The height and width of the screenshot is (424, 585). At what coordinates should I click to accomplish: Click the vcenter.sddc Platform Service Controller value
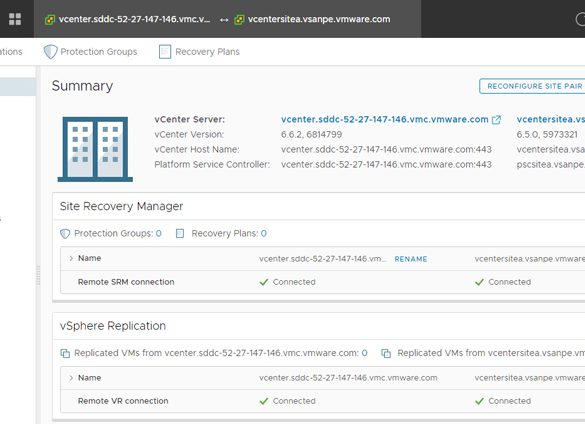[386, 165]
